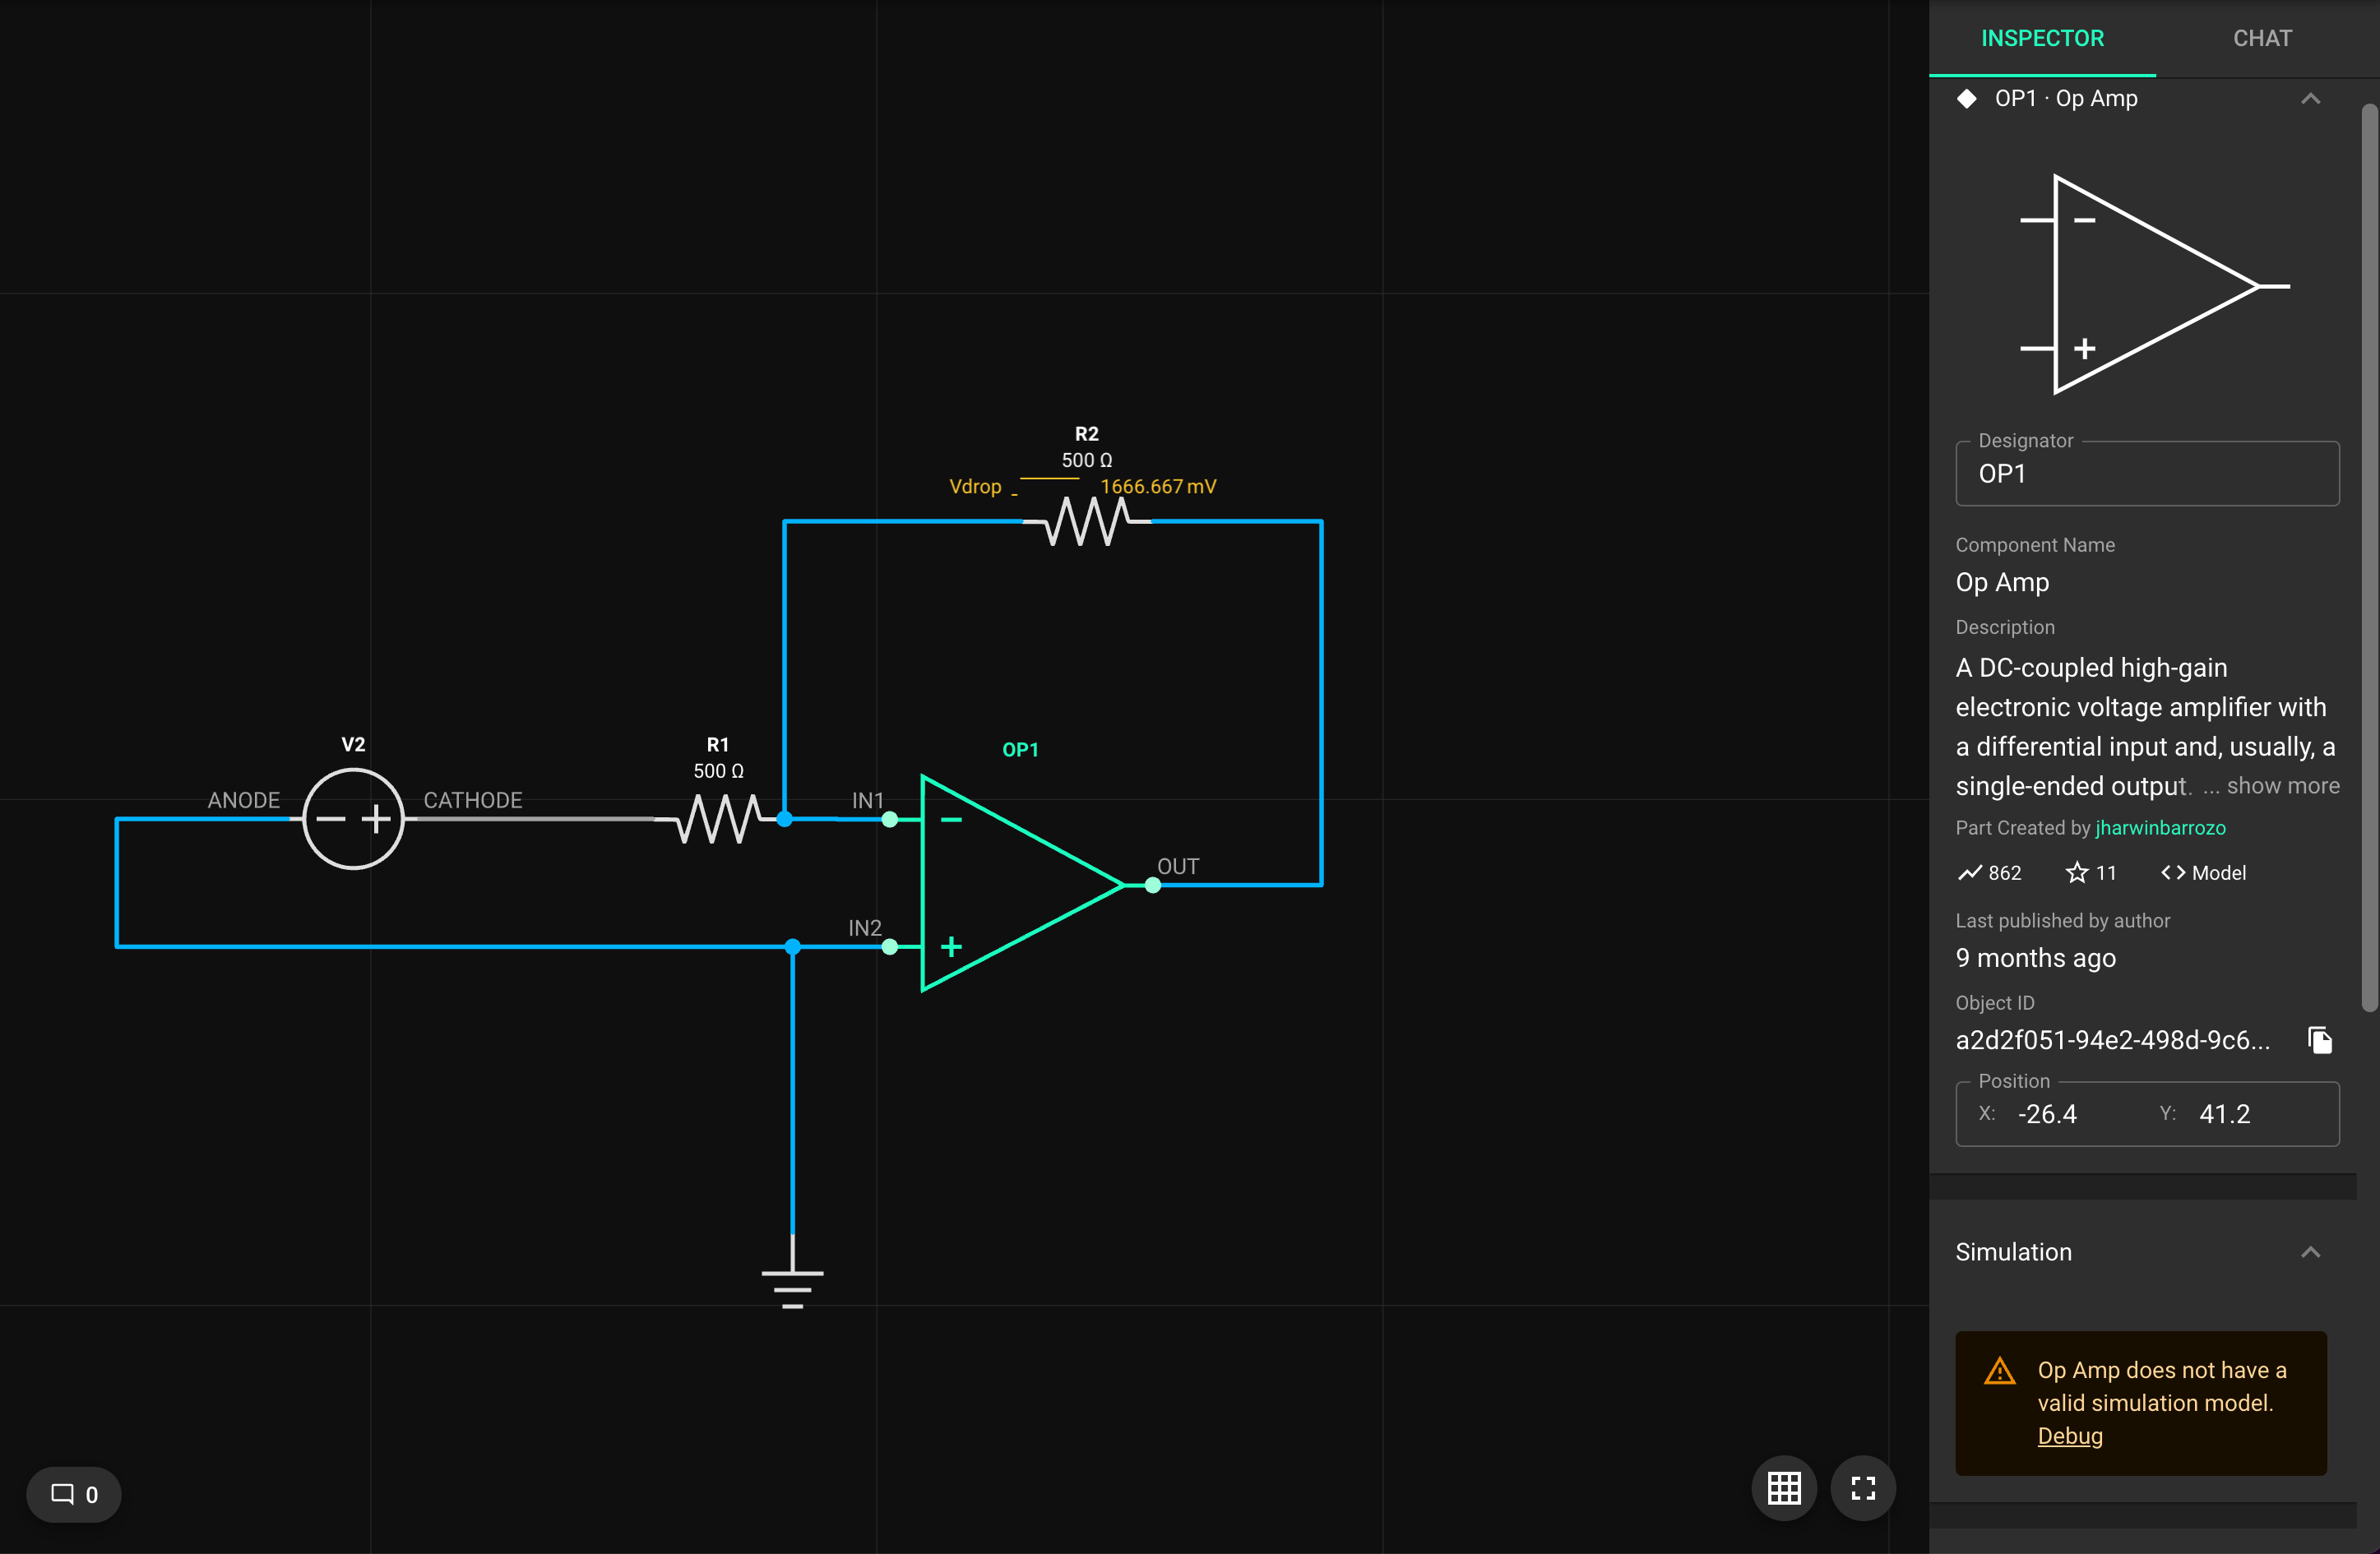This screenshot has width=2380, height=1554.
Task: Open the Chat tab
Action: pos(2262,38)
